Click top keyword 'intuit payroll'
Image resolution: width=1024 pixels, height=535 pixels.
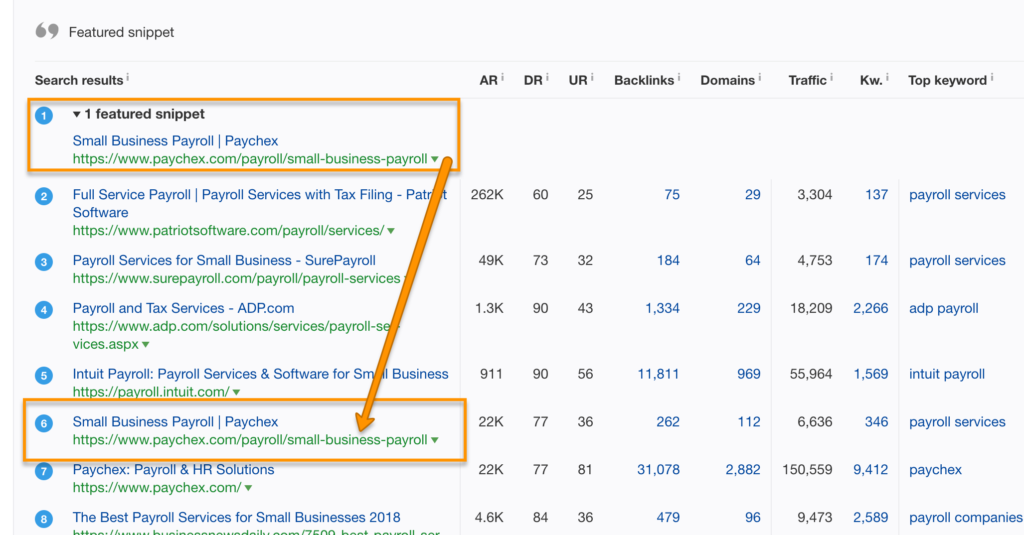click(x=947, y=374)
